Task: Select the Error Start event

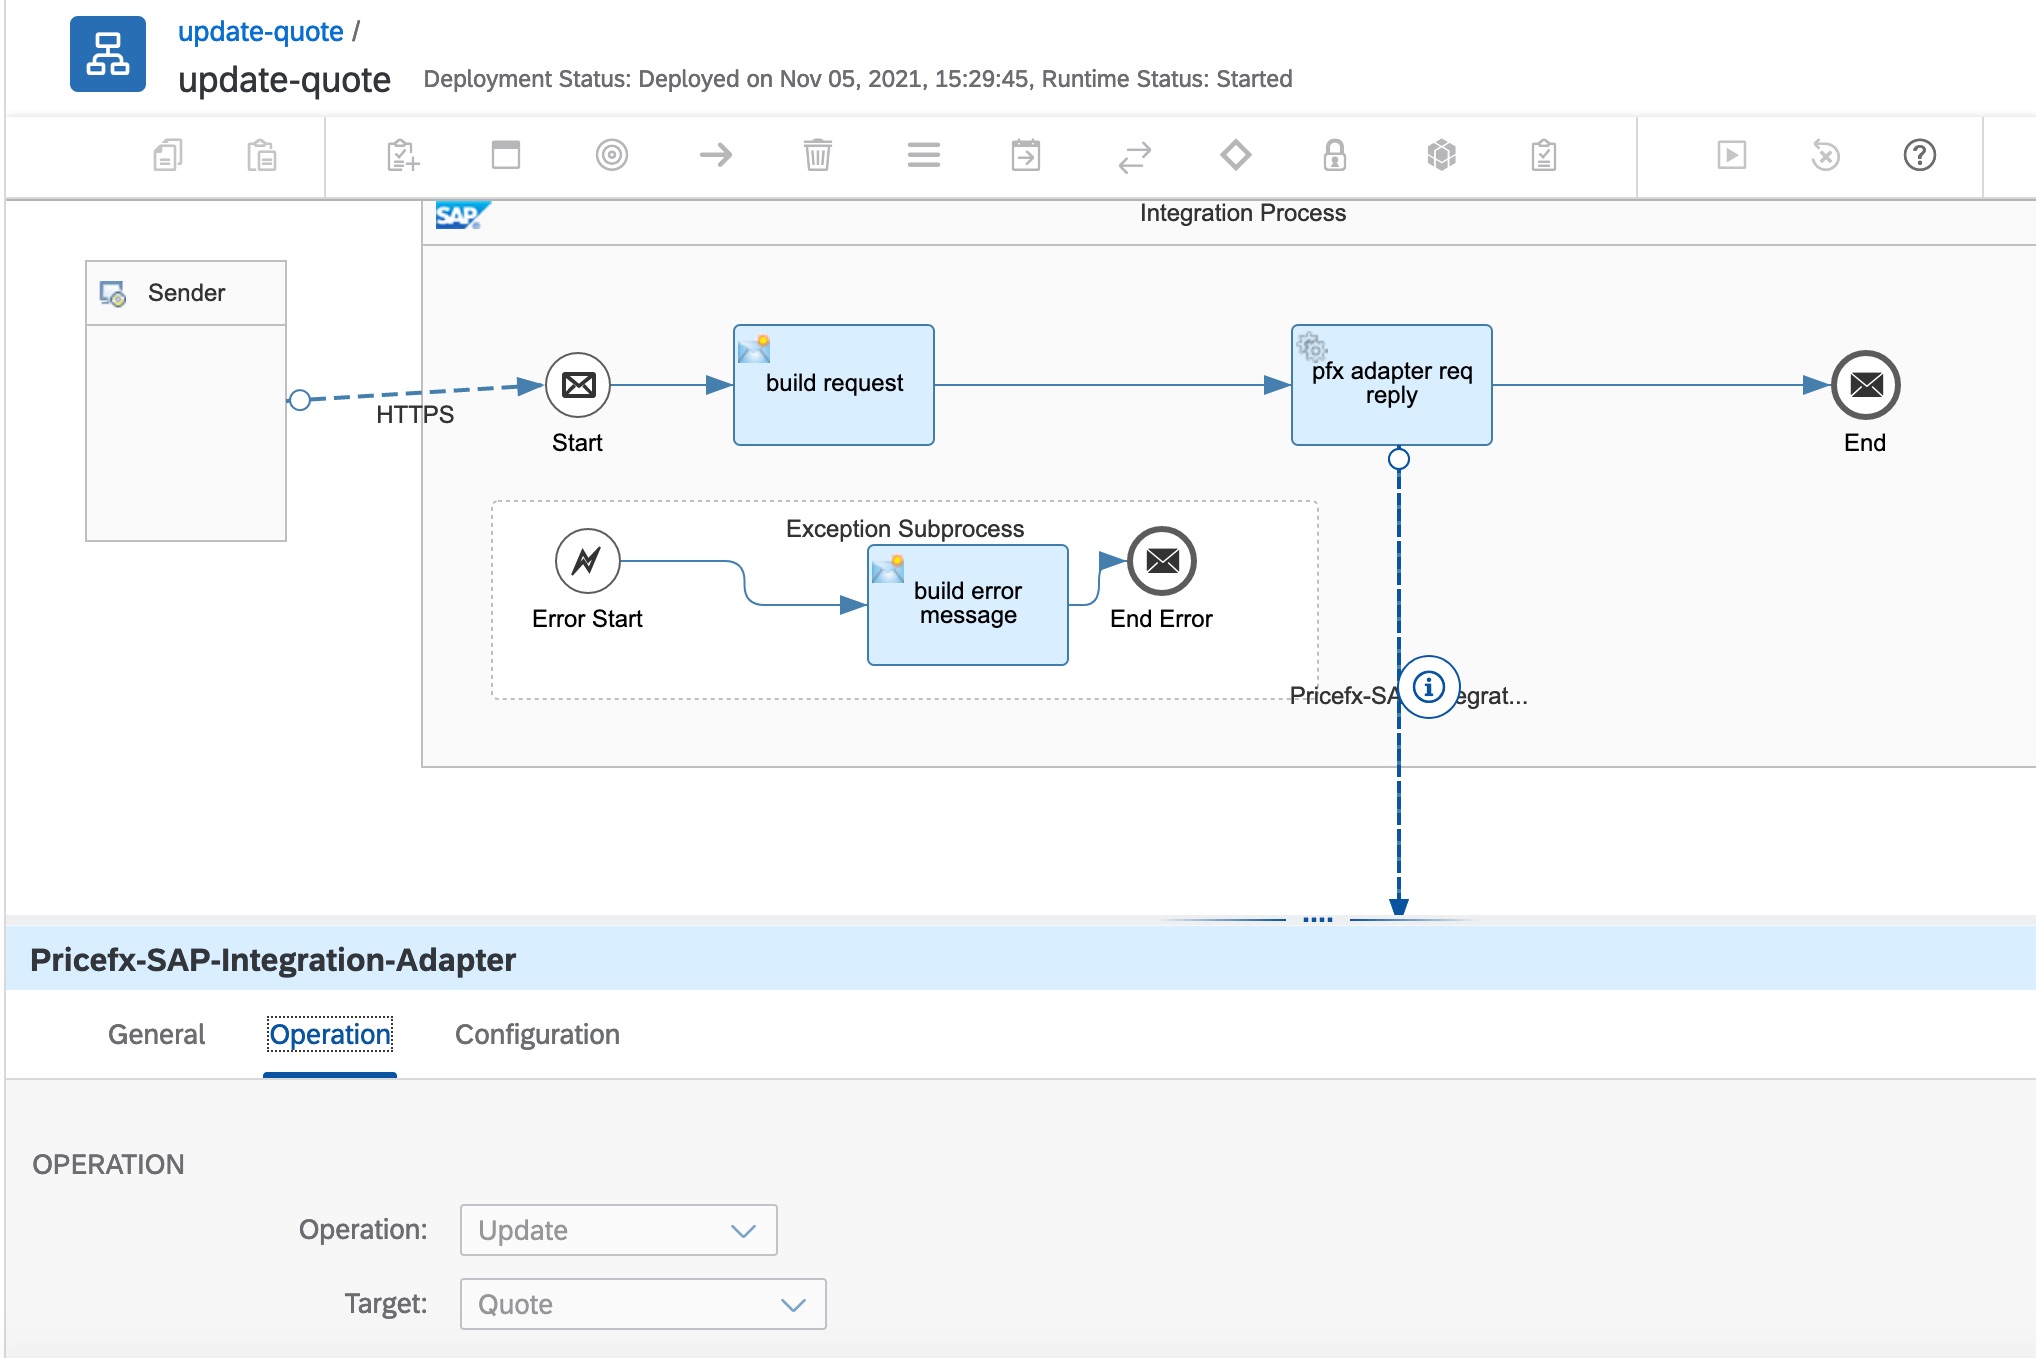Action: tap(587, 561)
